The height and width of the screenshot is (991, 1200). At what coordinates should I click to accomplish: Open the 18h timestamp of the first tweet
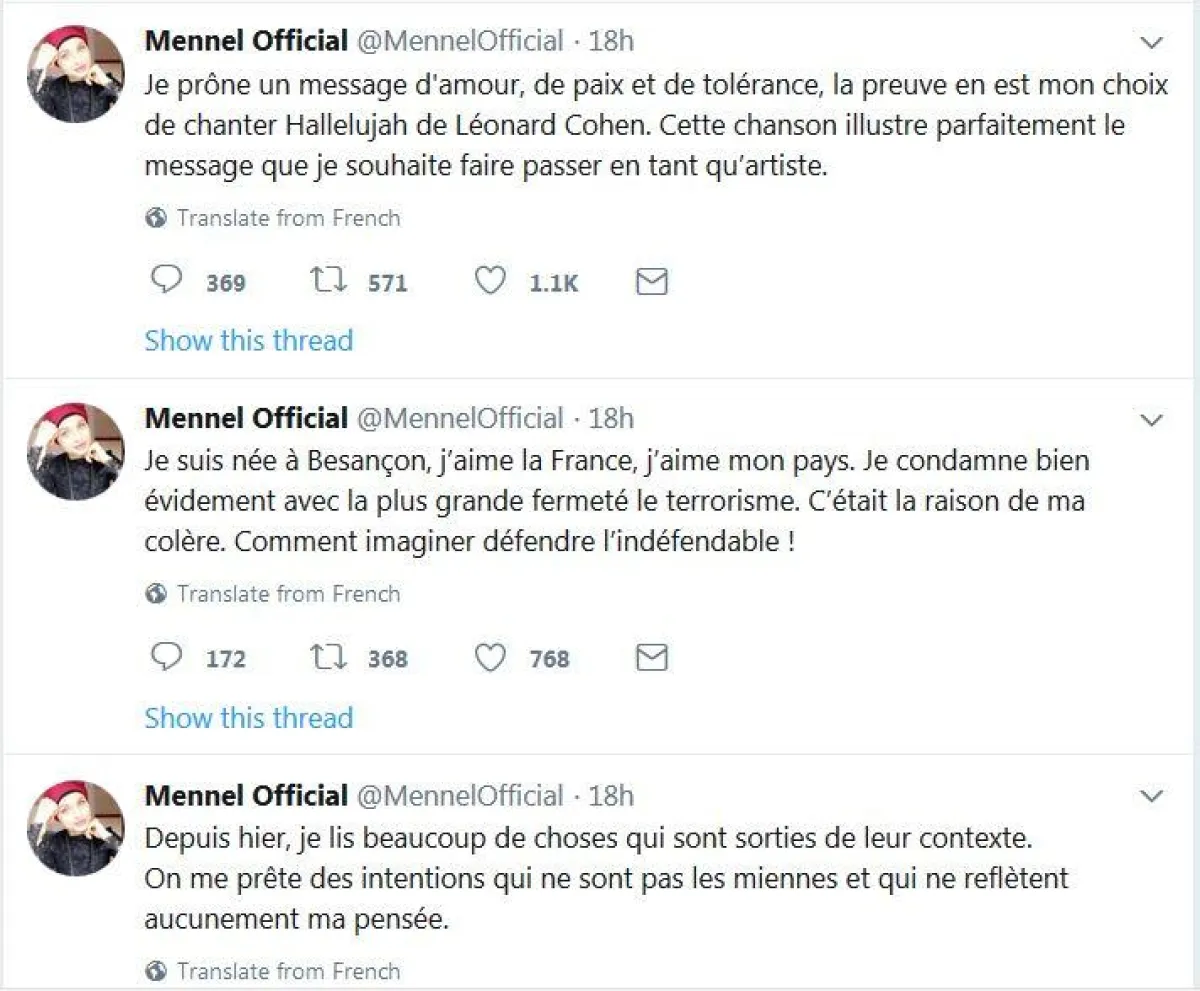click(611, 42)
